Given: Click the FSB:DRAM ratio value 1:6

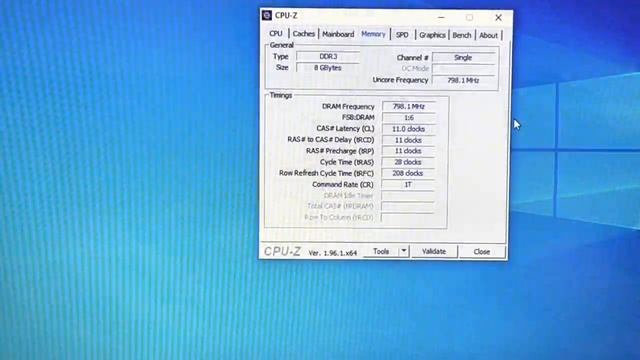Looking at the screenshot, I should 409,118.
